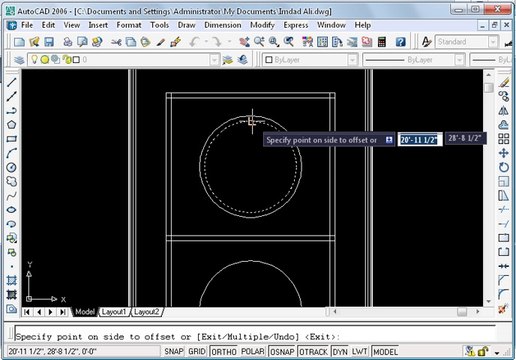Select the Fillet modify tool
The image size is (516, 360).
coord(504,294)
